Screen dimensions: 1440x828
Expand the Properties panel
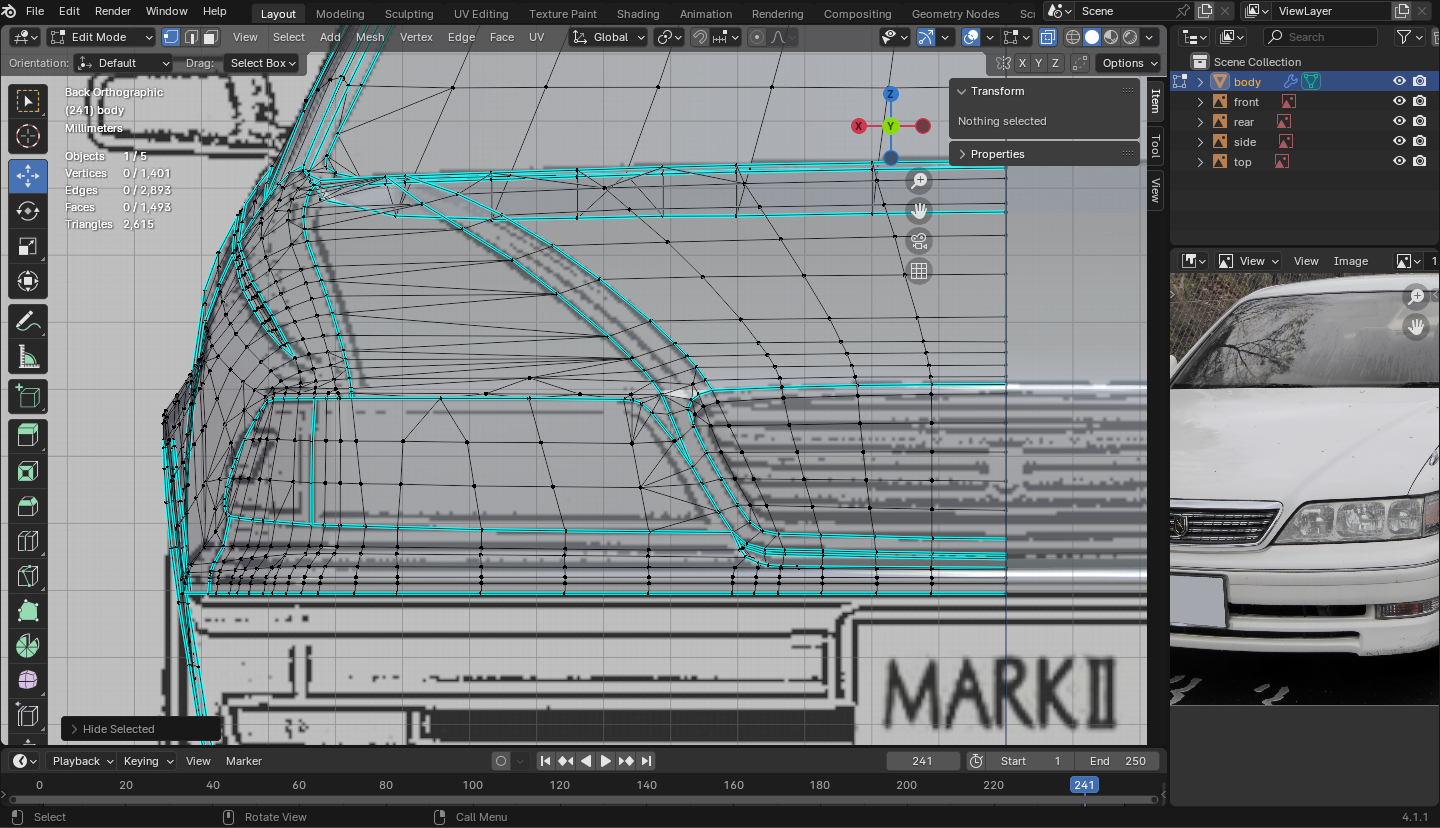click(962, 154)
